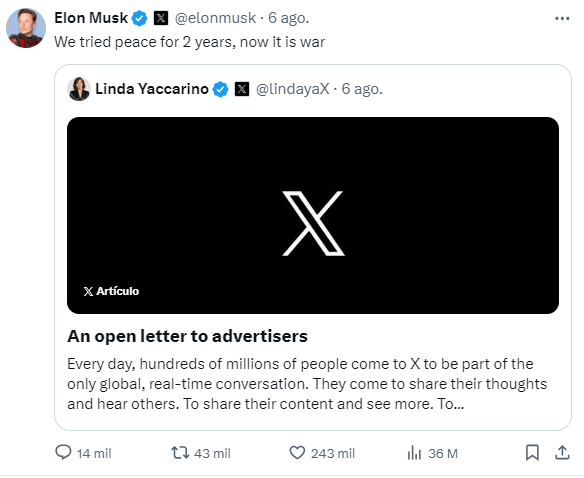Image resolution: width=584 pixels, height=478 pixels.
Task: Click the Elon Musk display name
Action: click(91, 18)
